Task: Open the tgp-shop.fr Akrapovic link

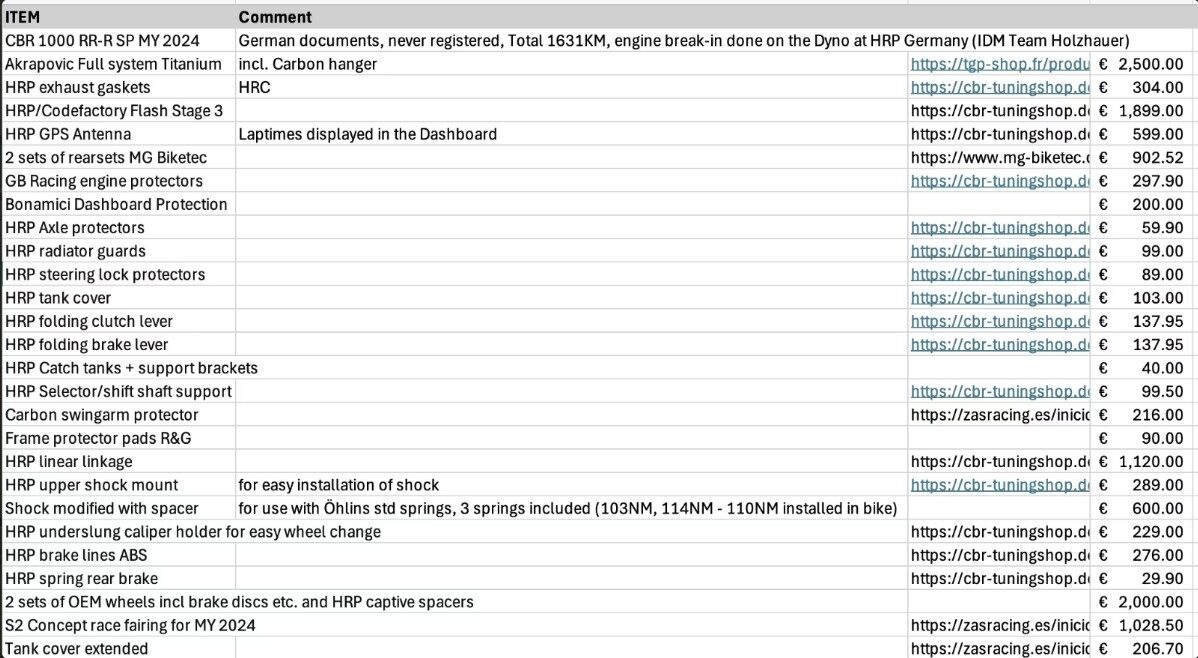Action: [999, 64]
